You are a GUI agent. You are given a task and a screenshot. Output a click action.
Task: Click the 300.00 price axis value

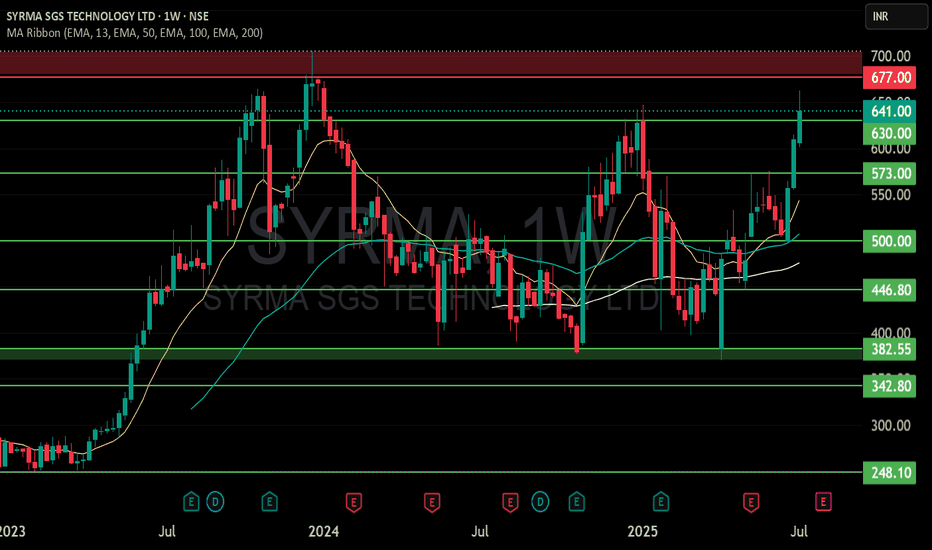pos(890,426)
